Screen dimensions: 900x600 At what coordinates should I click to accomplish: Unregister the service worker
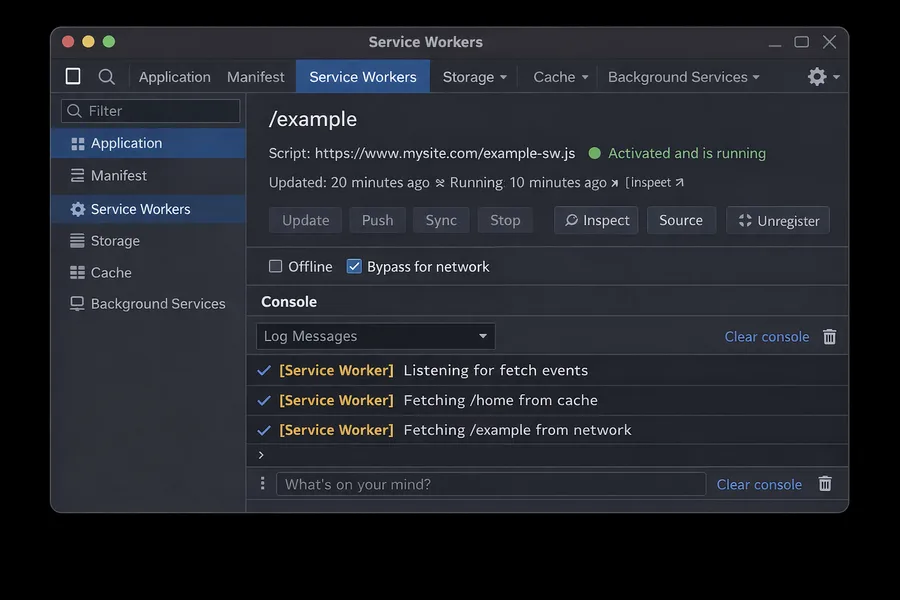778,220
